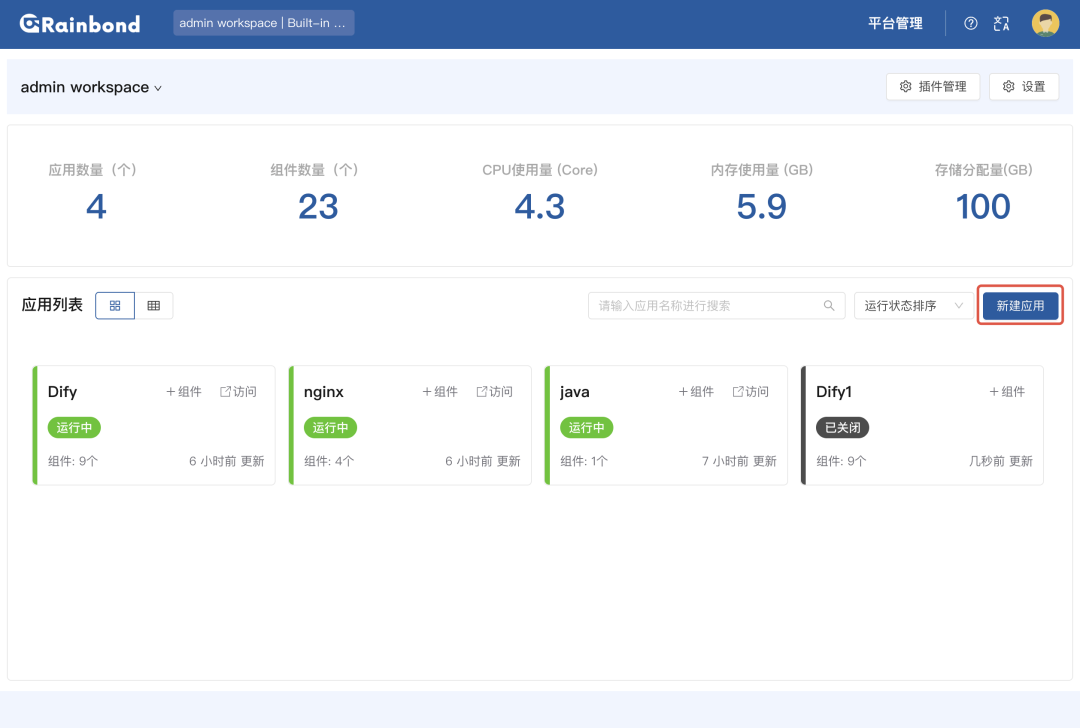Click the 新建应用 button
This screenshot has width=1080, height=728.
[1020, 306]
